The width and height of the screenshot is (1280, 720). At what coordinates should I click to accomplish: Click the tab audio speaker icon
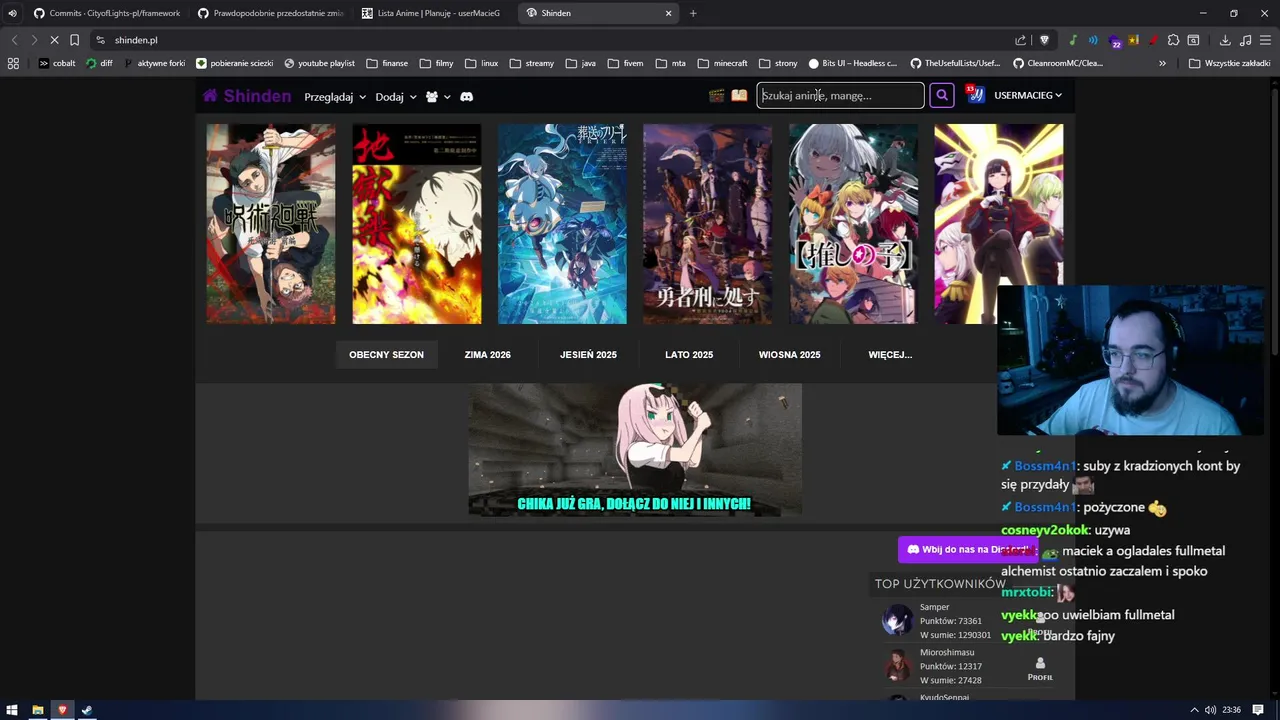pos(12,13)
